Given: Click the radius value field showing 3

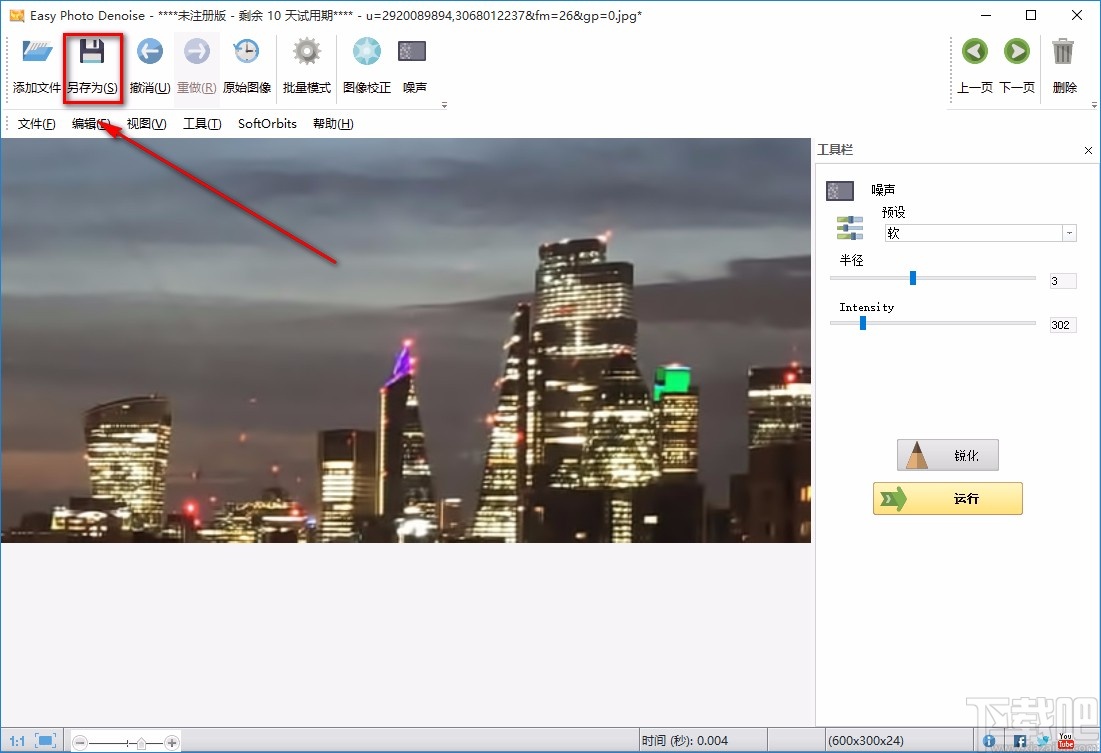Looking at the screenshot, I should tap(1062, 281).
